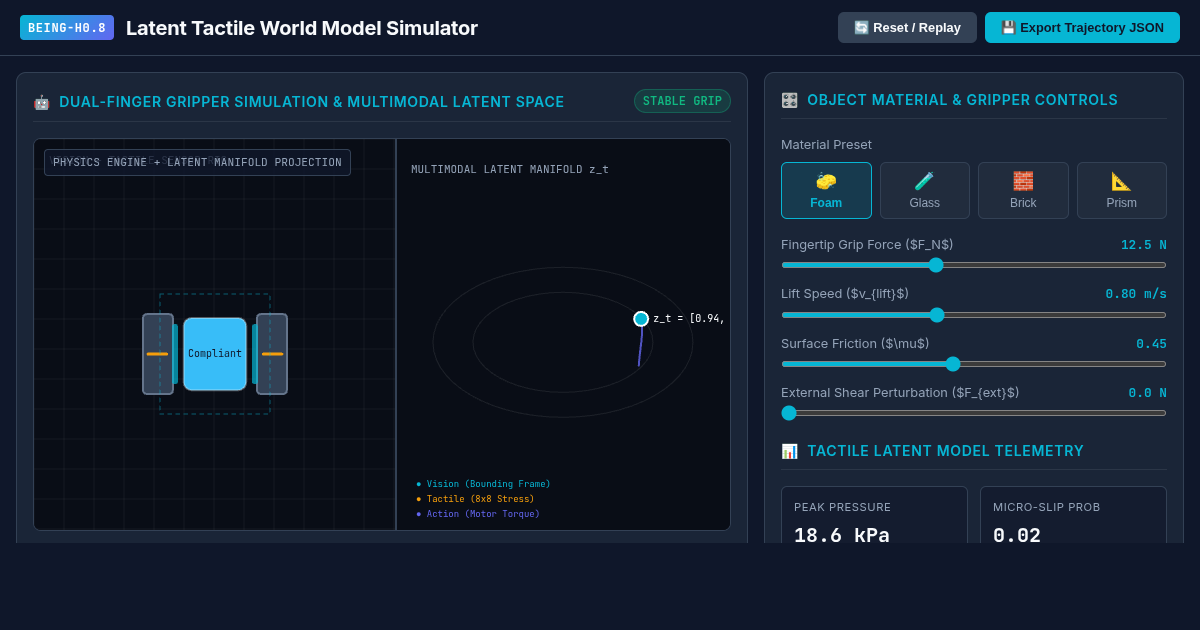The image size is (1200, 630).
Task: Click the Physics Engine + Latent Manifold label
Action: pyautogui.click(x=197, y=162)
